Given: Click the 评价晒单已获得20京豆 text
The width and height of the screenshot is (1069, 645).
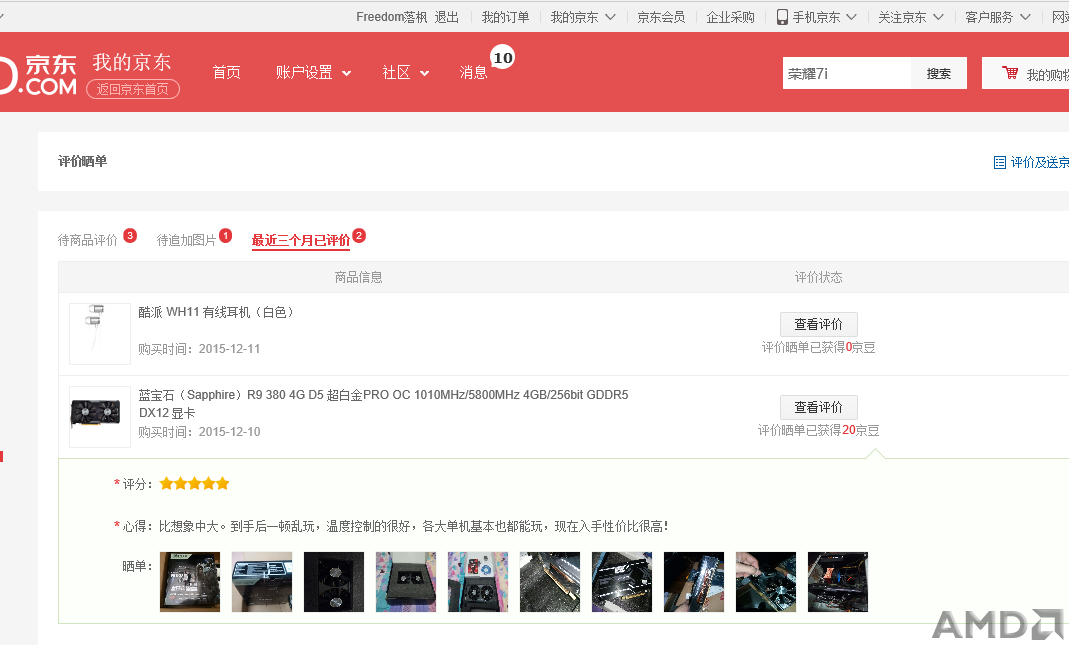Looking at the screenshot, I should point(819,430).
